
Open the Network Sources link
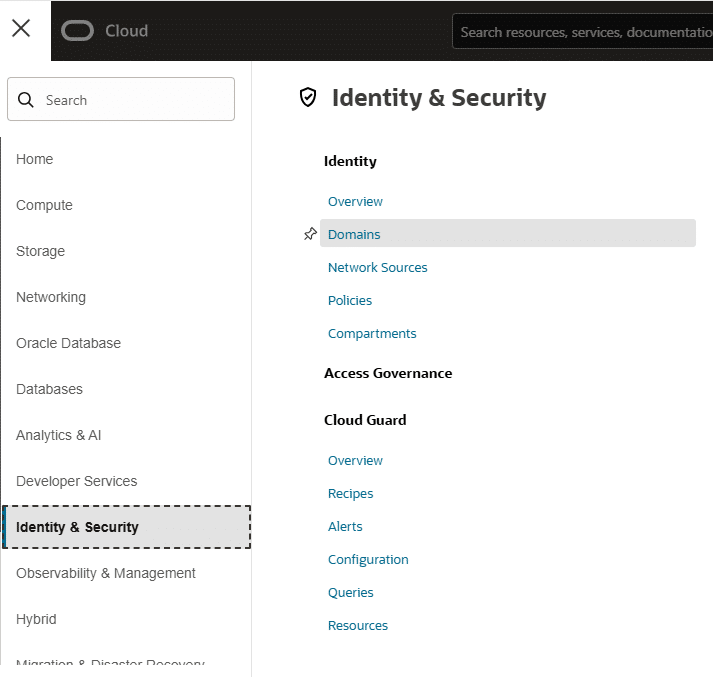tap(377, 267)
